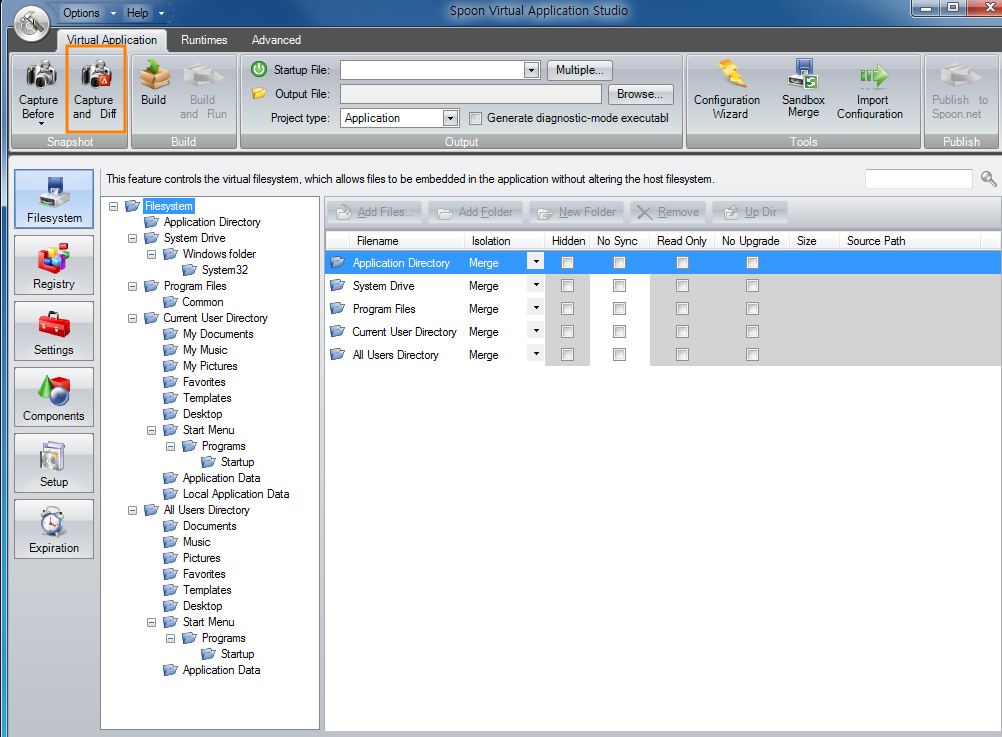
Task: Click the Source Path column header
Action: tap(909, 241)
